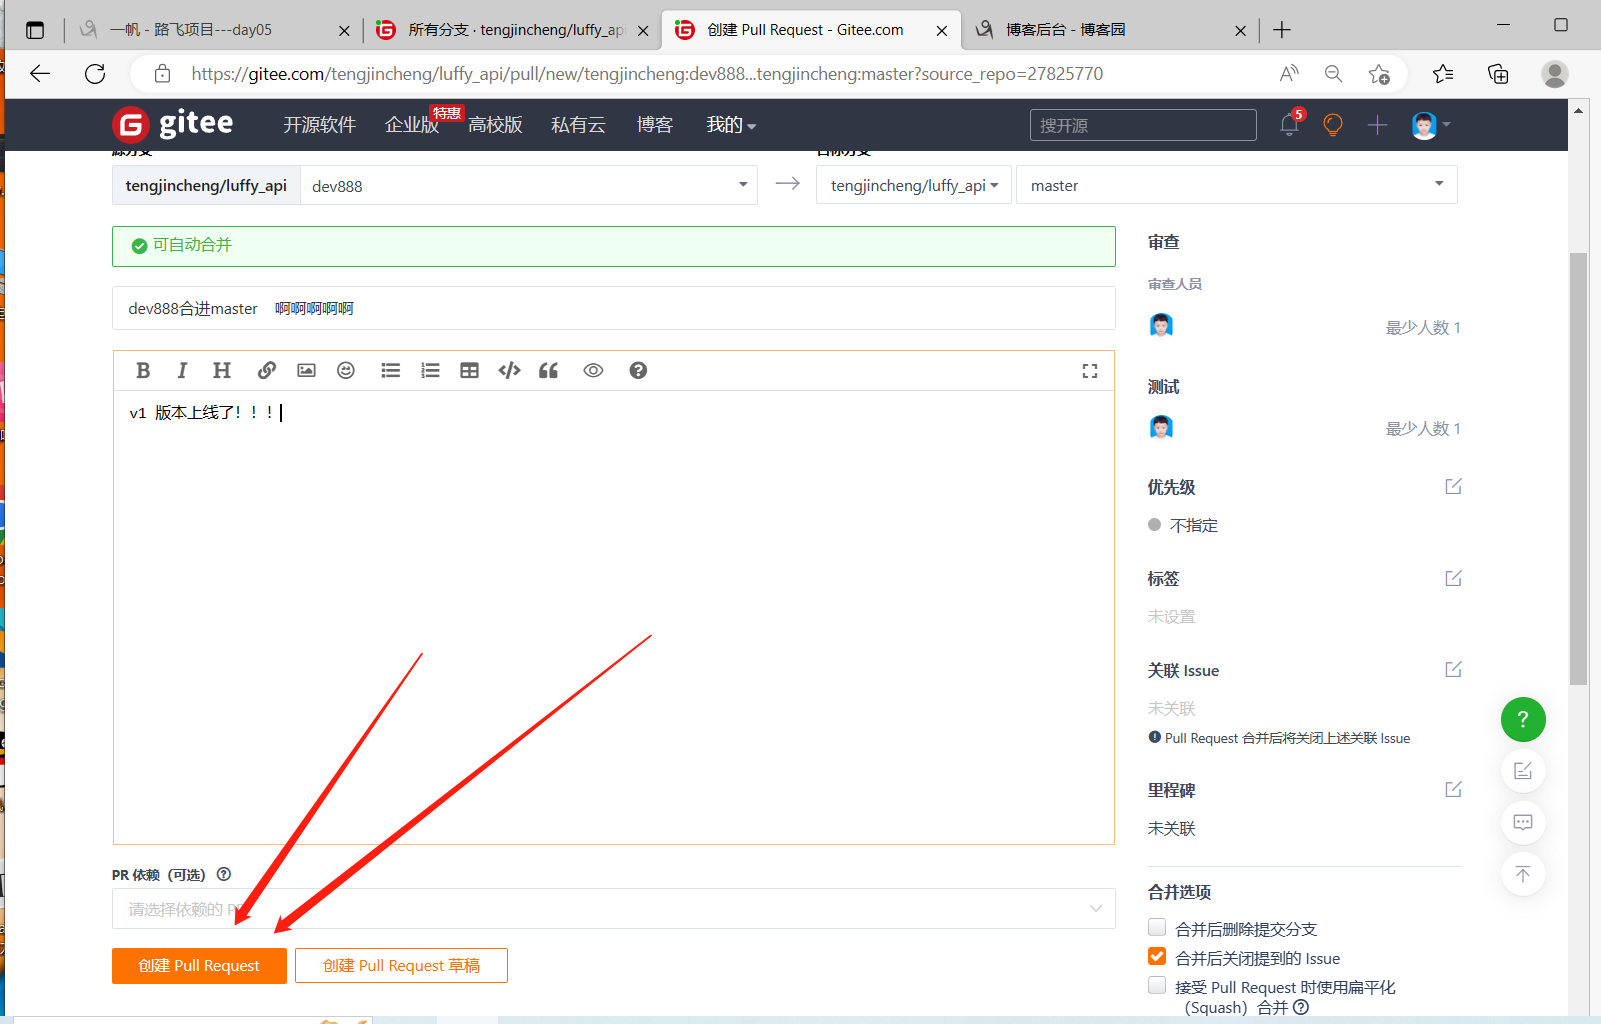Apply bold formatting in the editor toolbar

point(143,371)
